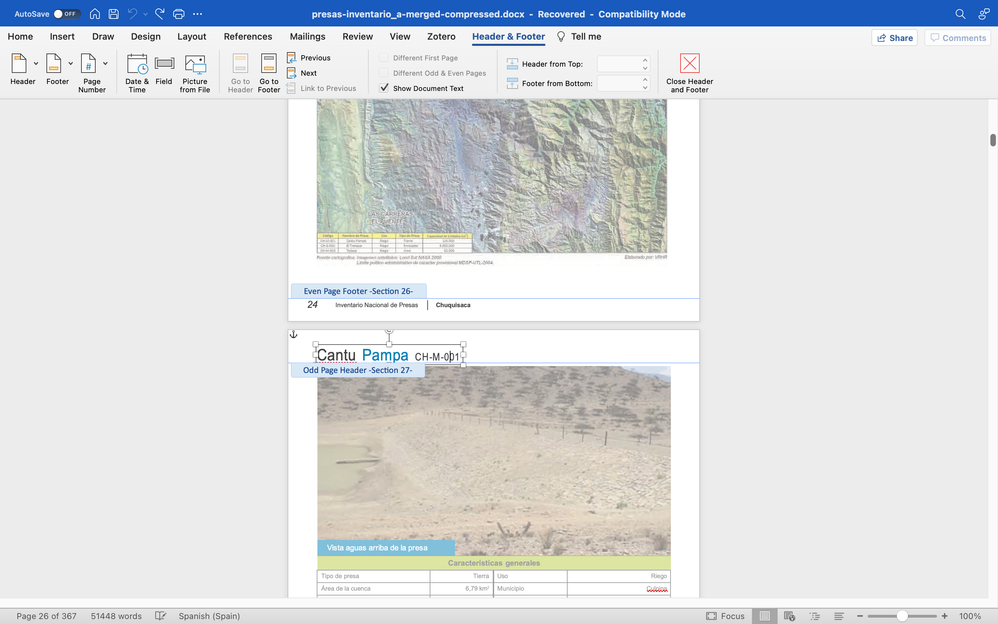Image resolution: width=998 pixels, height=624 pixels.
Task: Jump to footer with Go to Footer
Action: click(x=269, y=66)
